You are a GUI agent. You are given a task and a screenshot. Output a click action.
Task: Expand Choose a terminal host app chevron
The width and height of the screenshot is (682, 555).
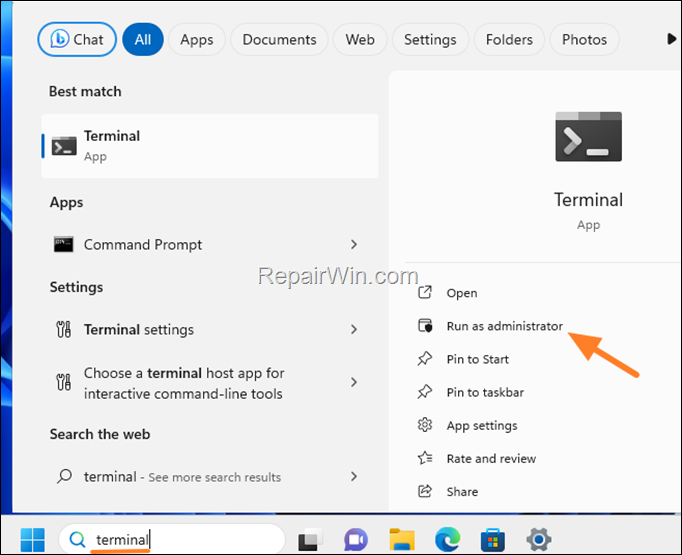pos(354,382)
